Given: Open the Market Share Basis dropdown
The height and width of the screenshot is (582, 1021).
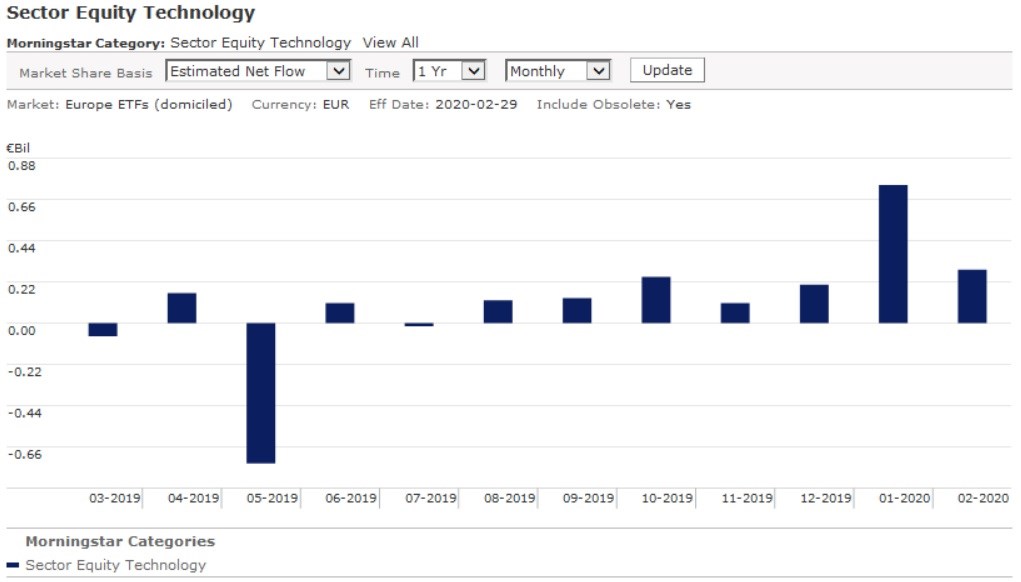Looking at the screenshot, I should coord(258,71).
